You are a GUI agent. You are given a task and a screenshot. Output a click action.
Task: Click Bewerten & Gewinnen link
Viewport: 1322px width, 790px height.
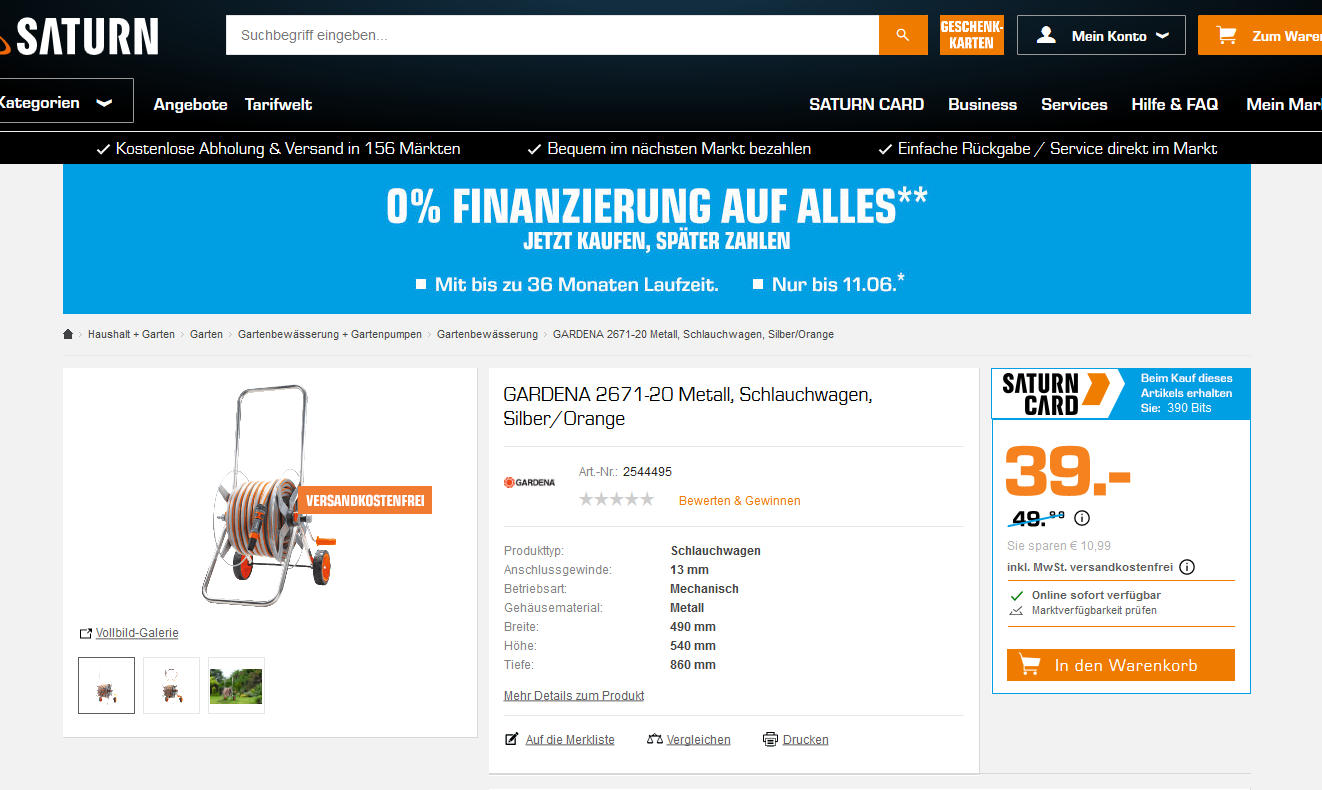(739, 500)
